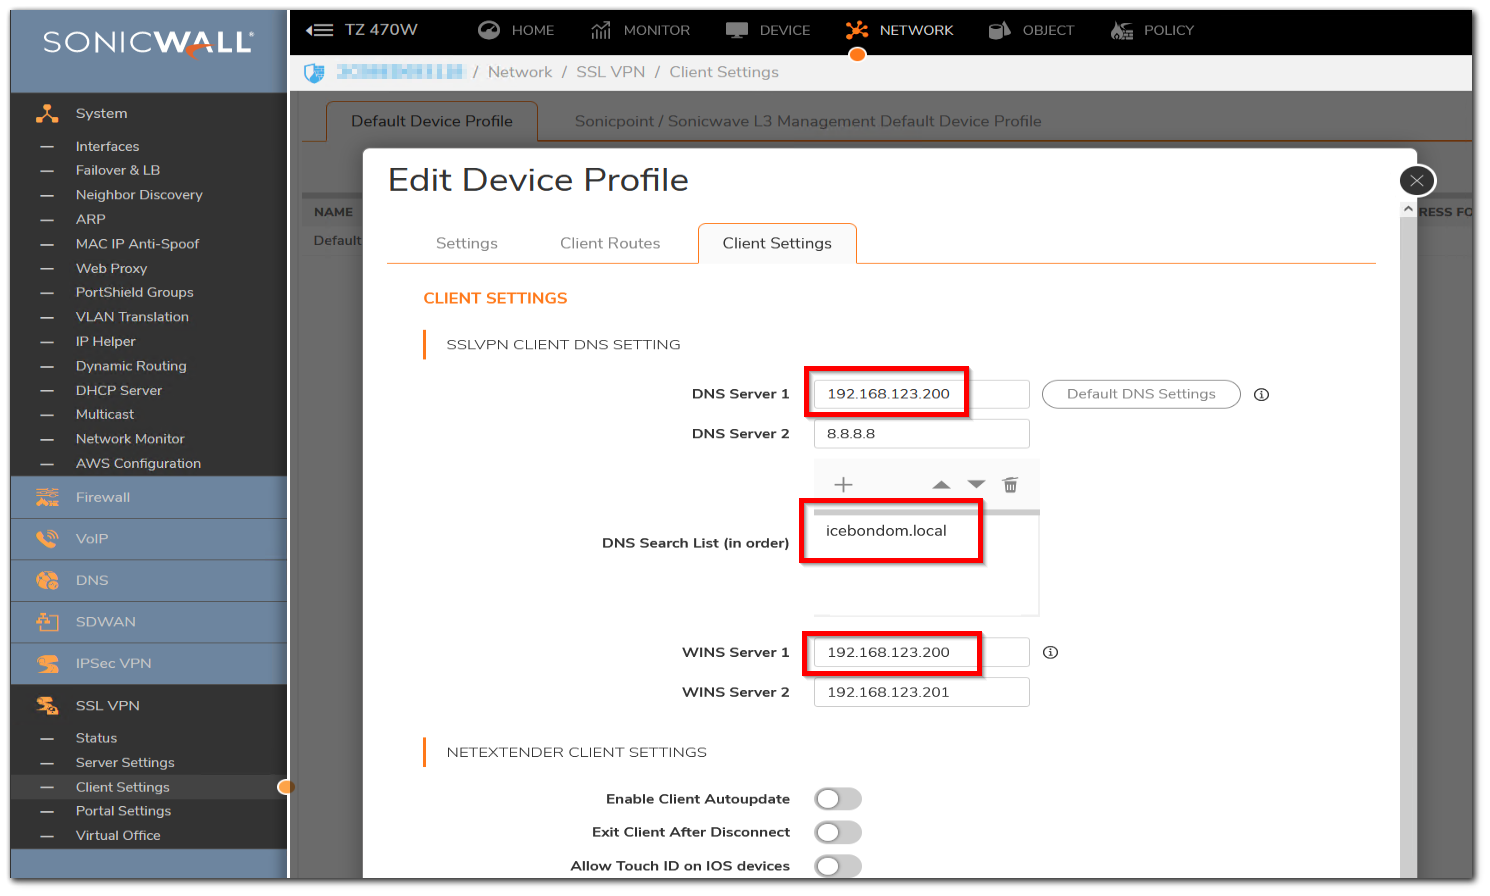Move DNS search entry down arrow

click(x=977, y=485)
